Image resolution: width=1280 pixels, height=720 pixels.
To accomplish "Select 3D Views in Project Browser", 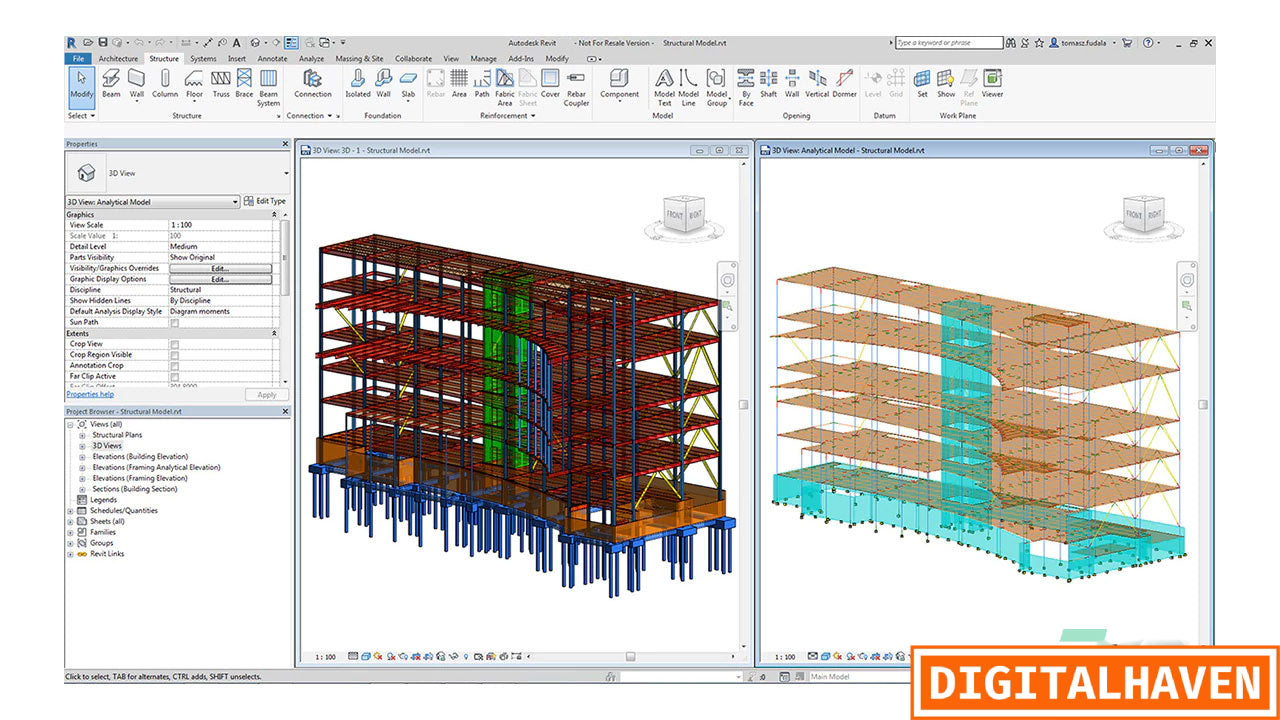I will coord(107,446).
